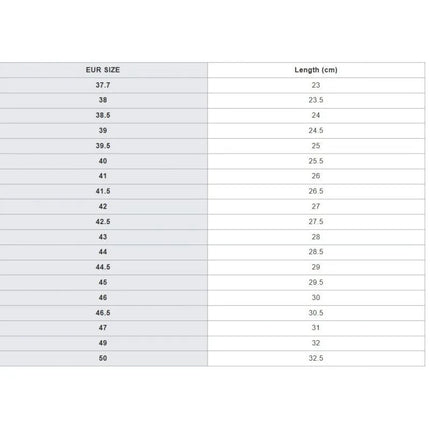Click the 23.5 length value
The image size is (430, 430).
point(316,100)
